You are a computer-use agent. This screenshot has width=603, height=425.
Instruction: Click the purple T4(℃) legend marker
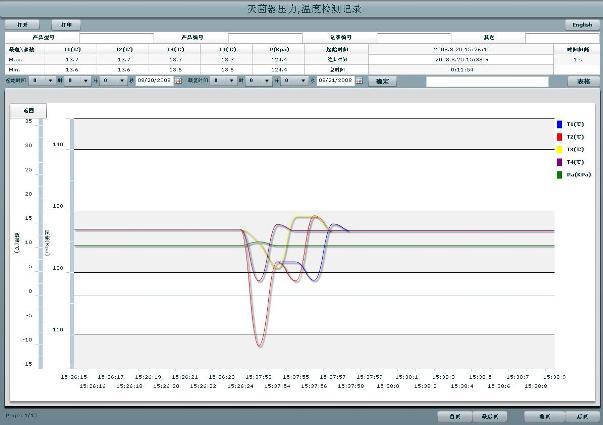tap(558, 161)
